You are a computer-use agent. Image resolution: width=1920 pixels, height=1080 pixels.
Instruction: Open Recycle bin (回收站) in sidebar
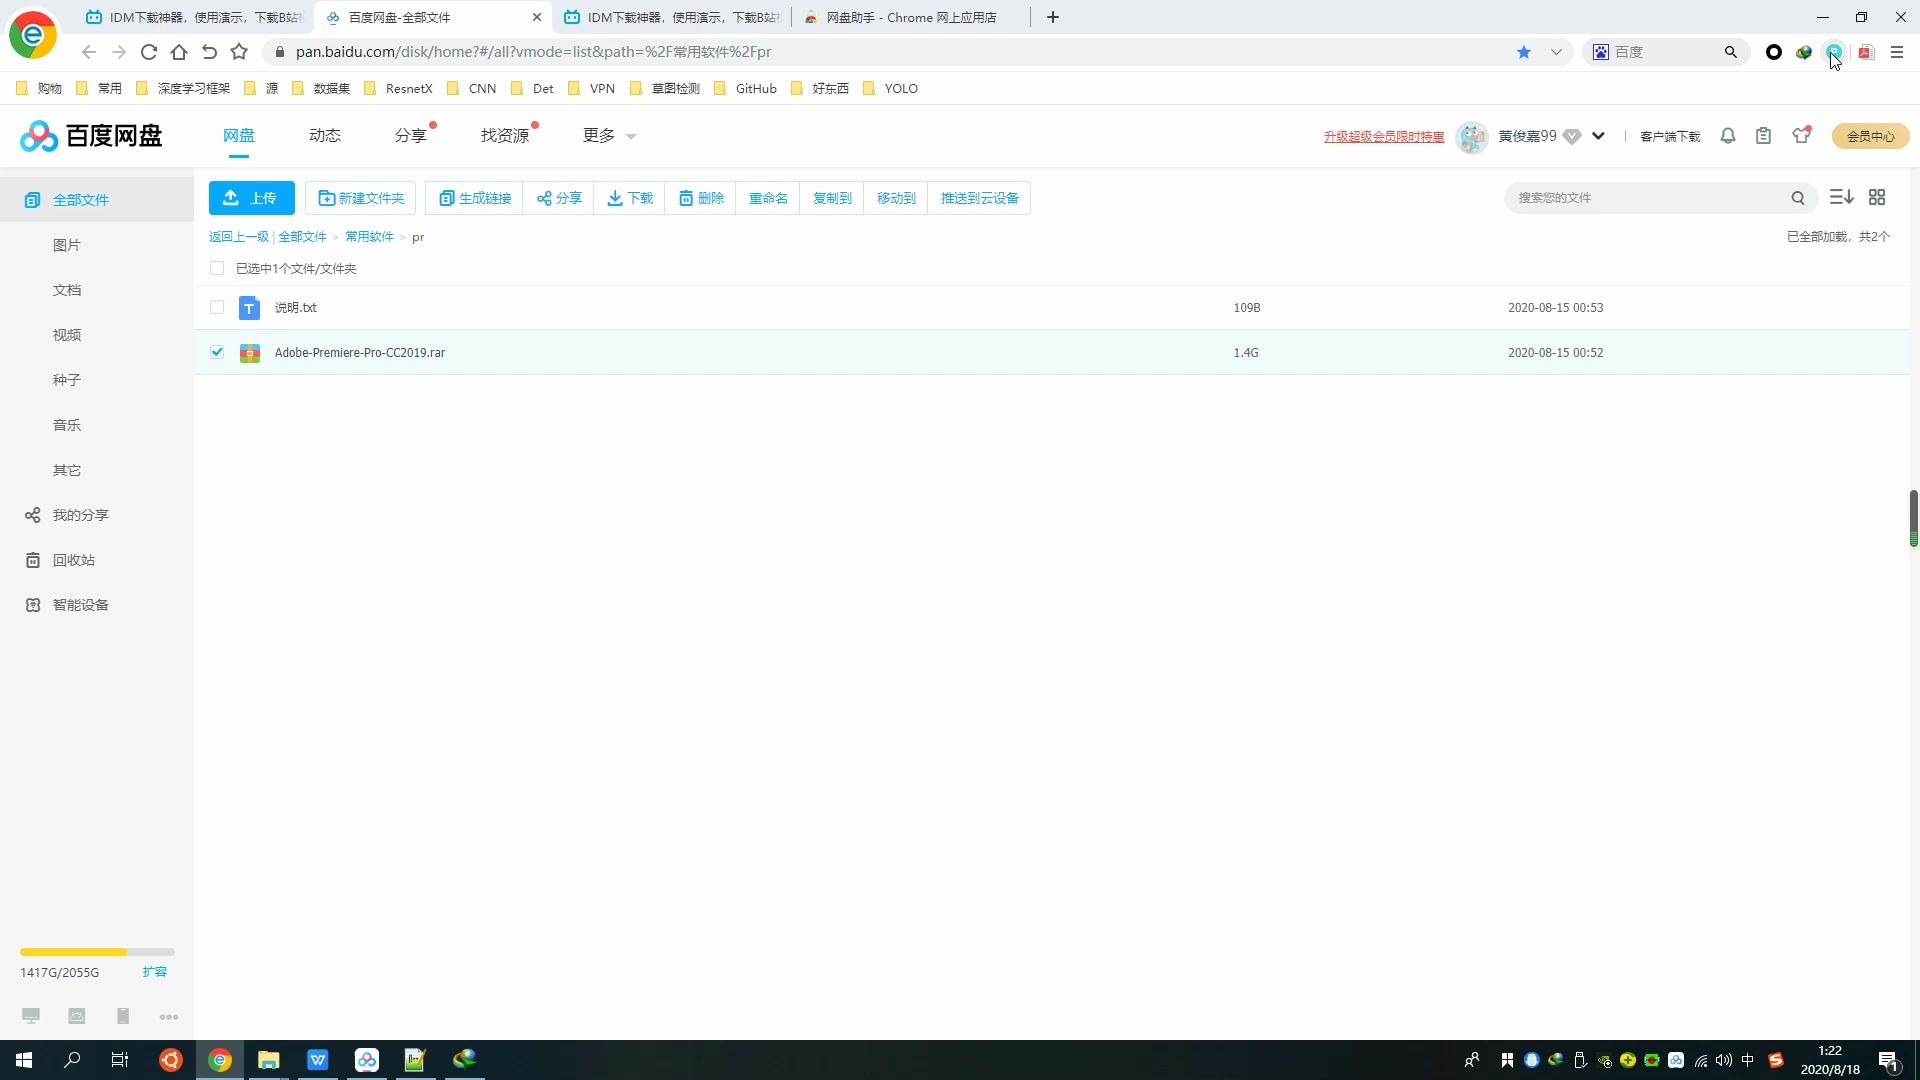point(73,560)
